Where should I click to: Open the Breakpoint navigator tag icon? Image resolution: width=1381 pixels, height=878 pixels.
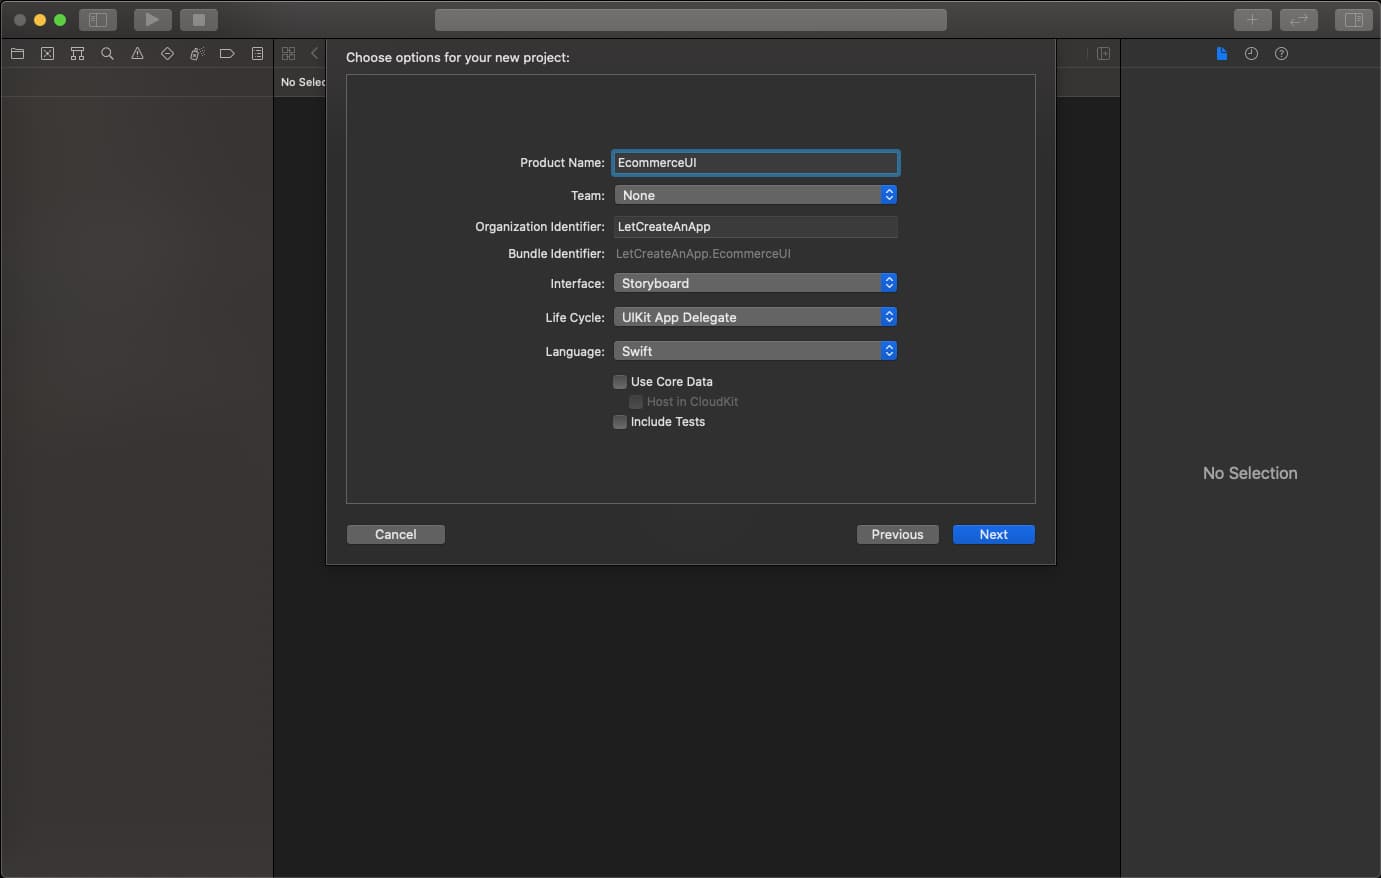tap(227, 54)
